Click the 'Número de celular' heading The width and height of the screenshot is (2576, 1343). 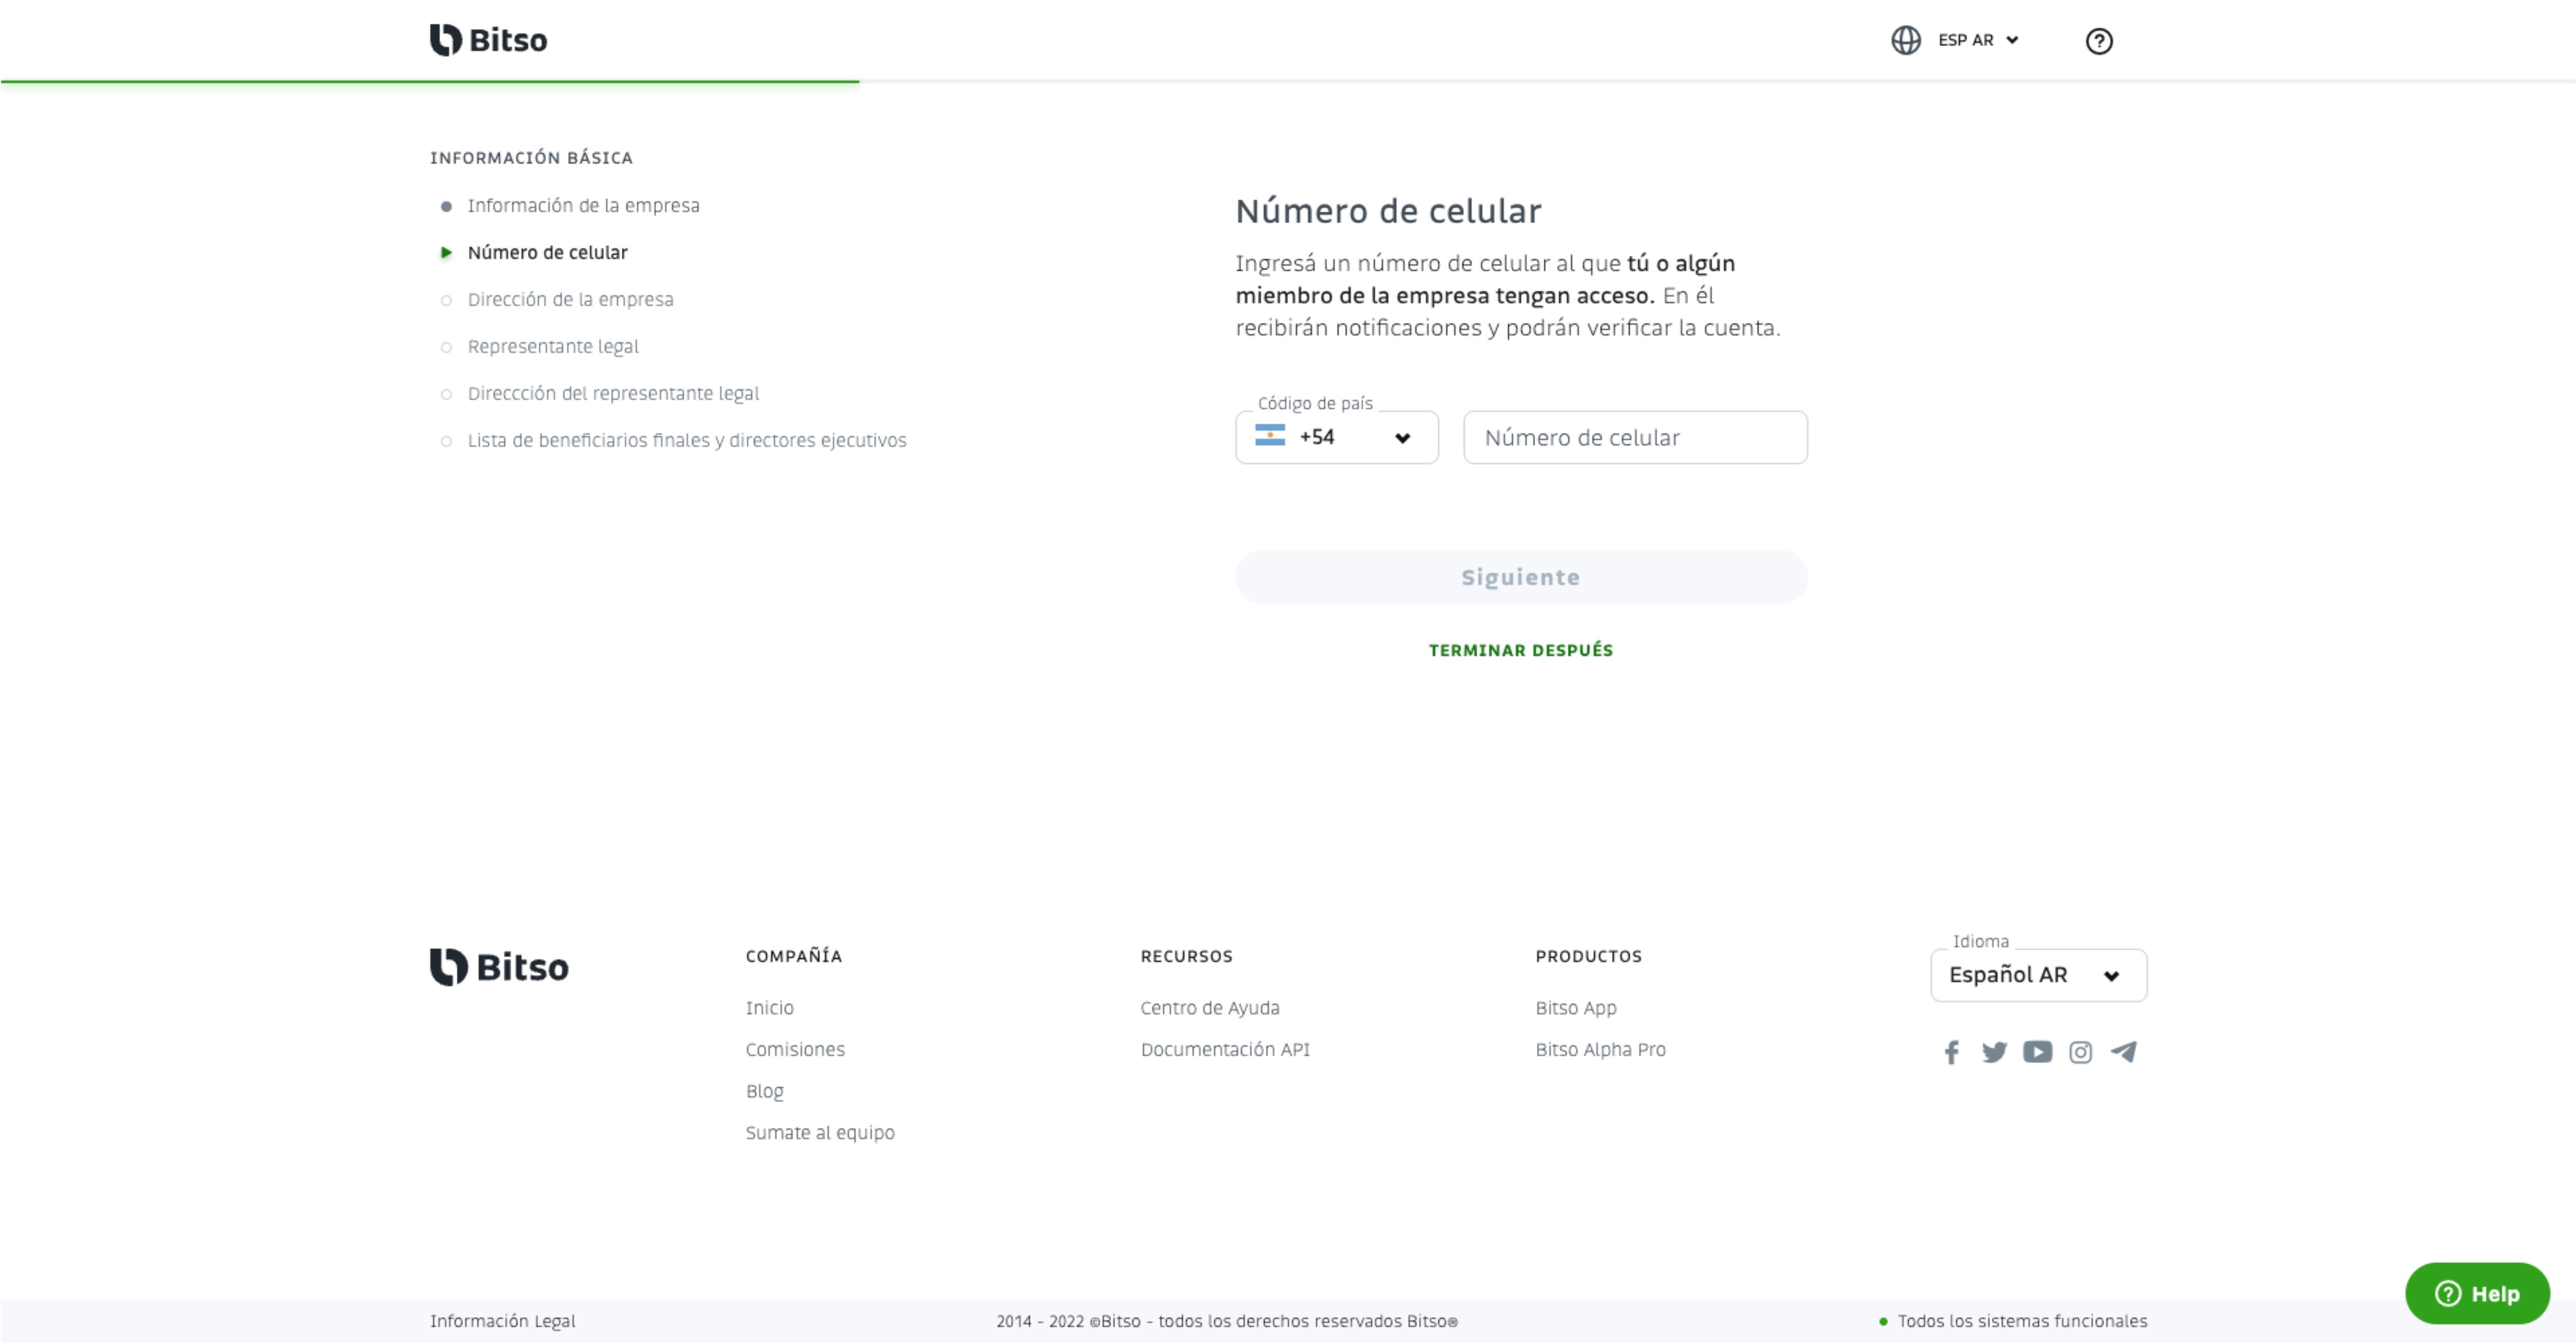(1388, 211)
